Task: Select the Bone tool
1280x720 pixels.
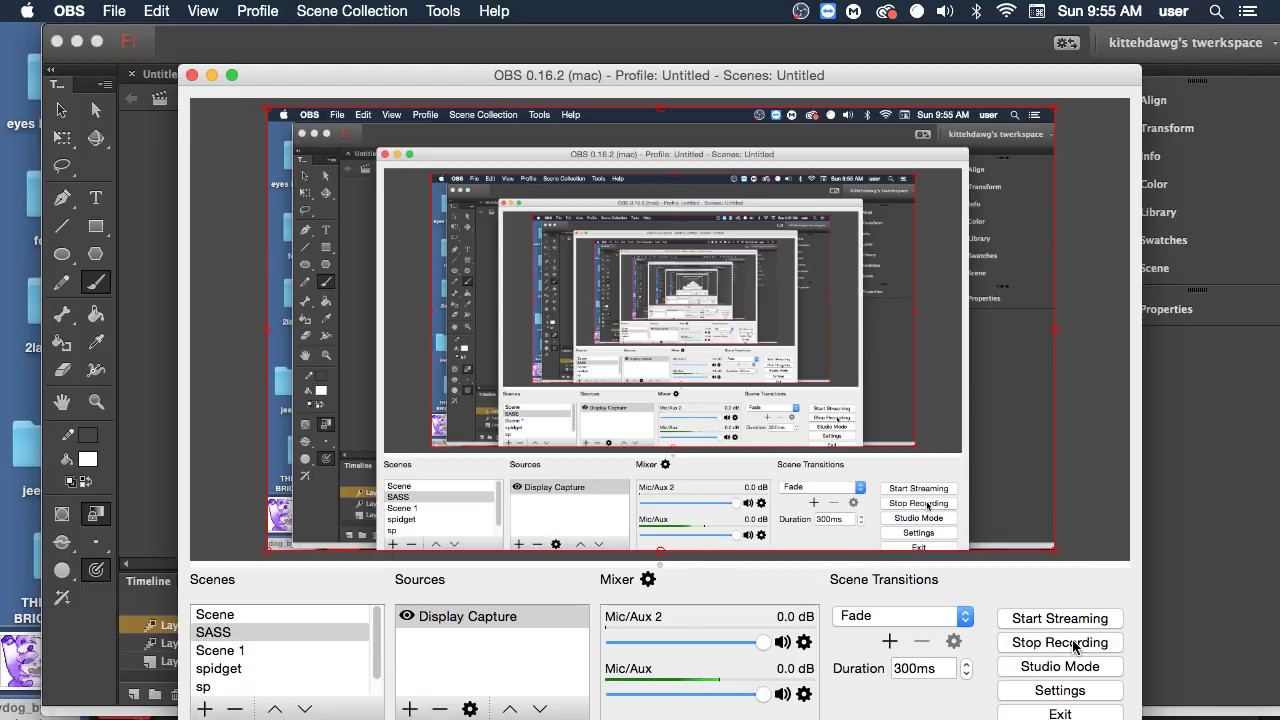Action: point(62,314)
